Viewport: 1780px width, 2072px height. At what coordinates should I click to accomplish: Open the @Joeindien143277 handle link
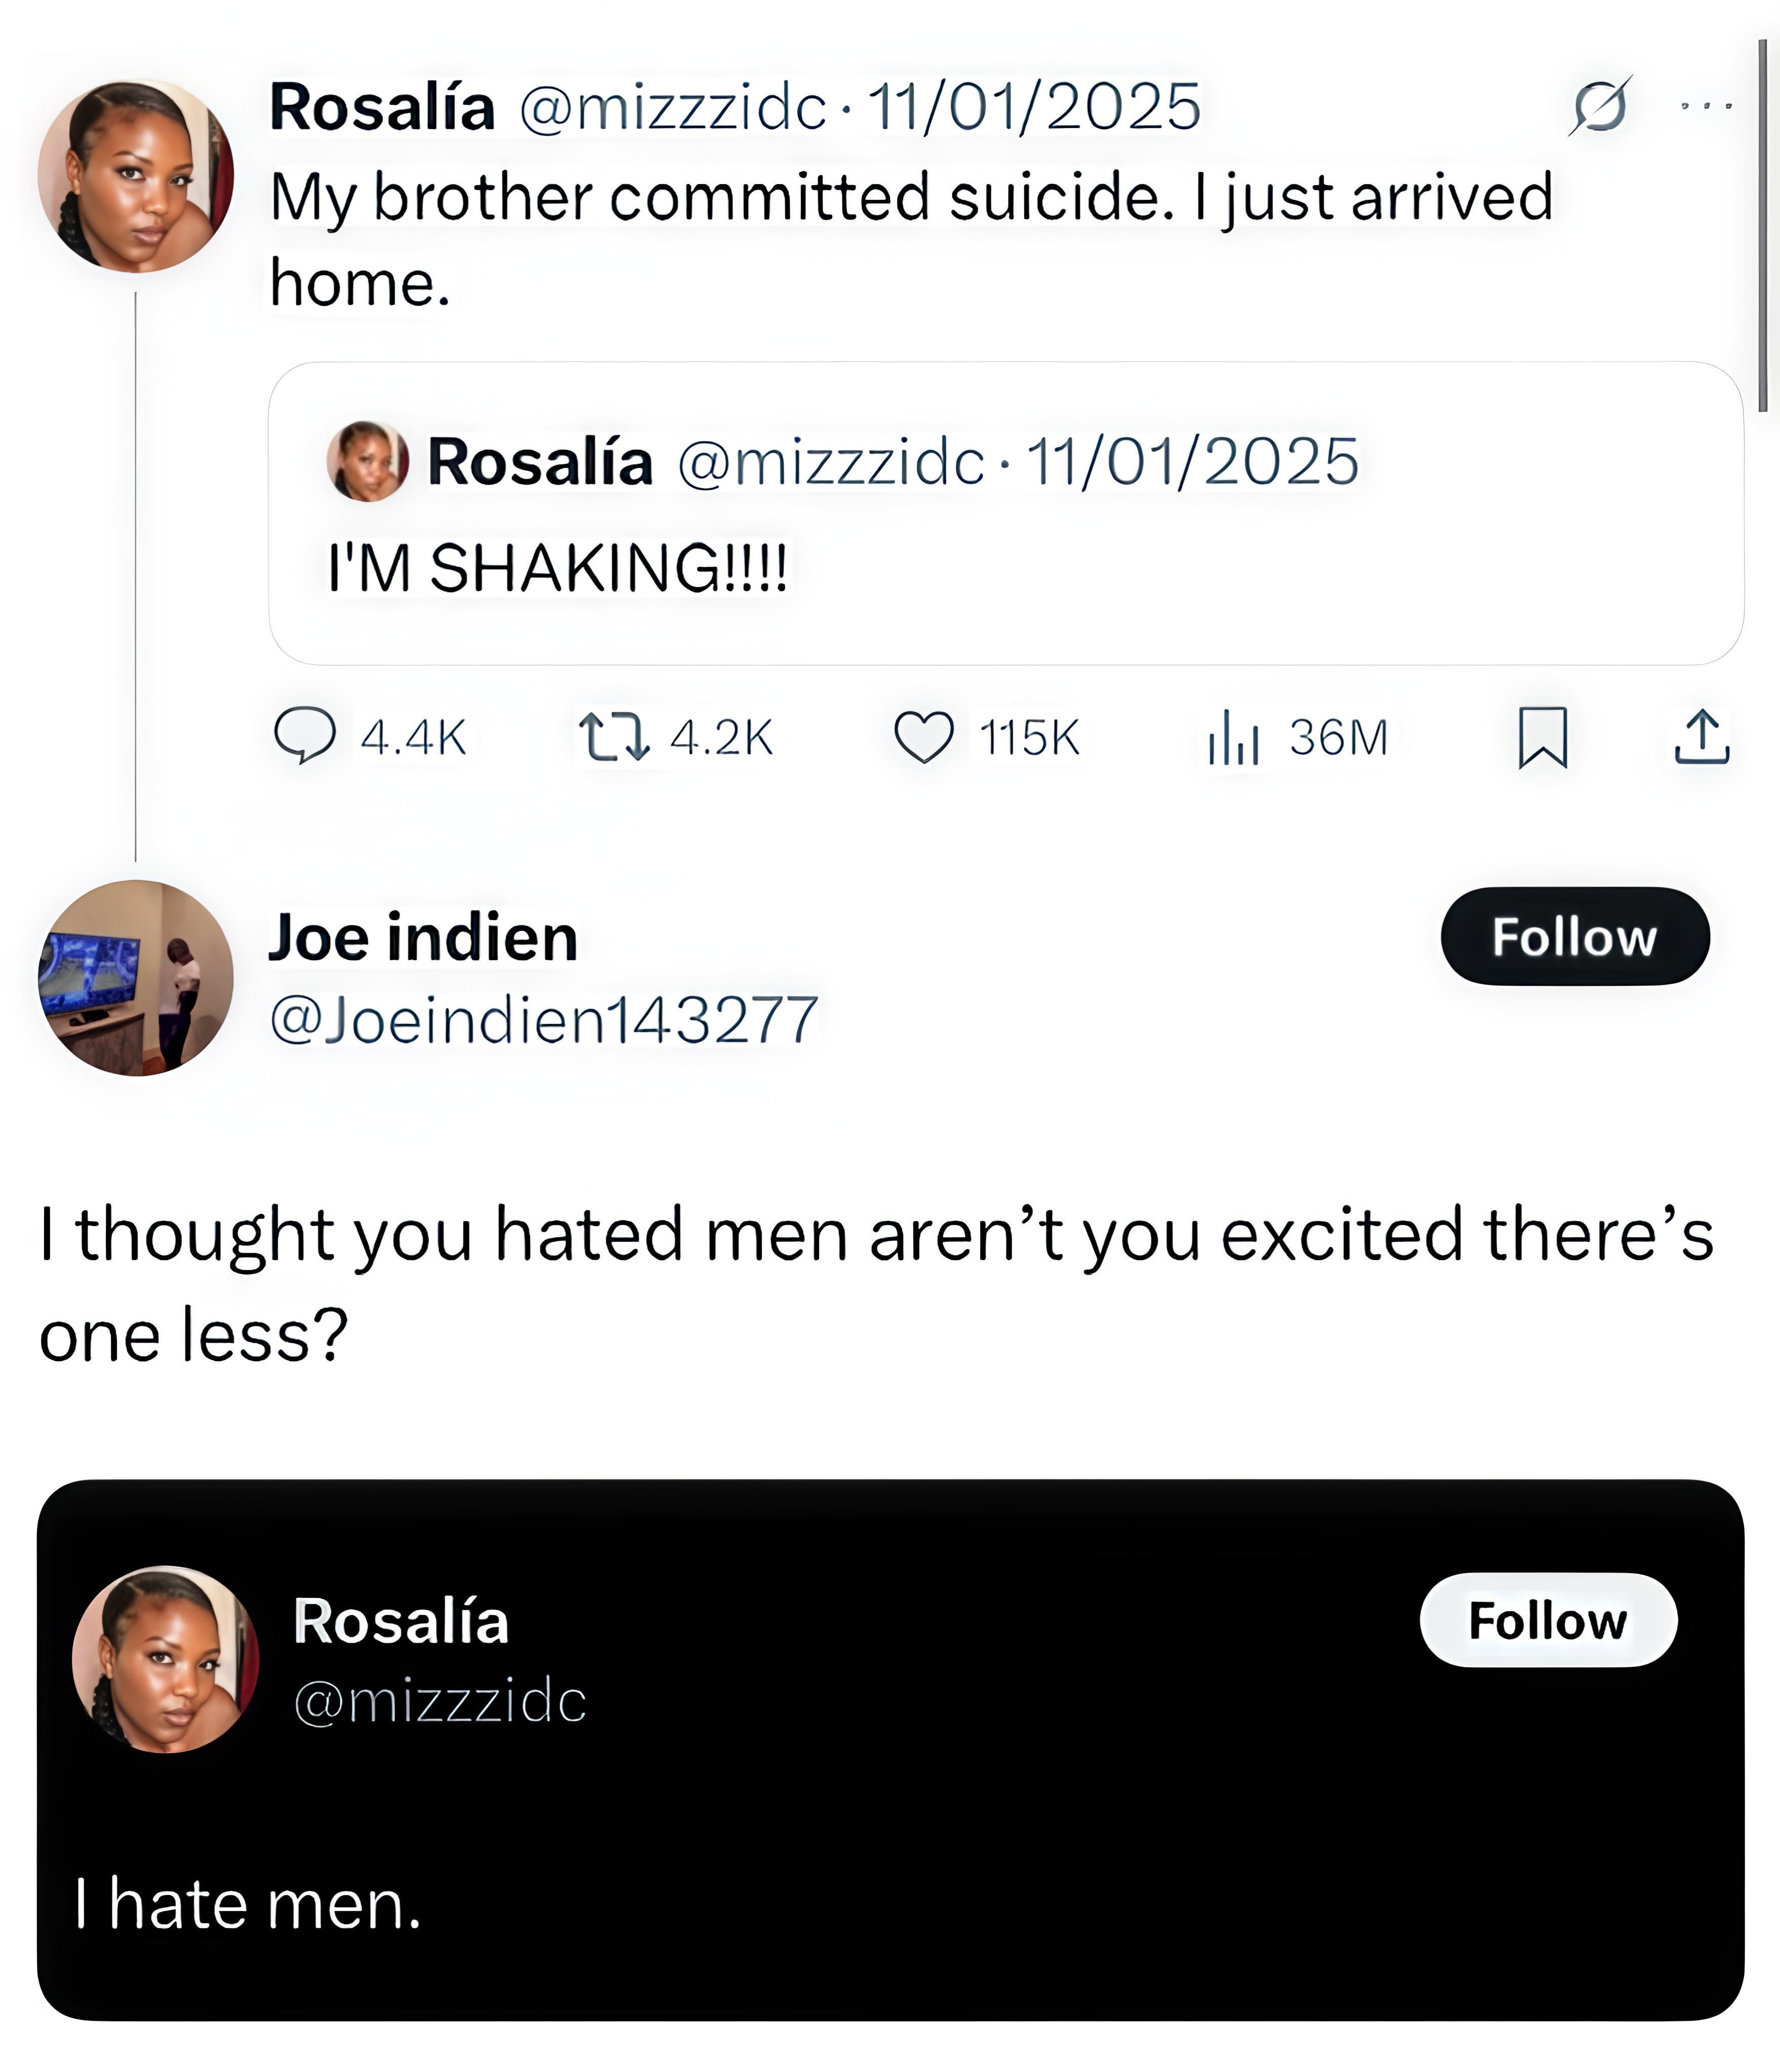(543, 1020)
